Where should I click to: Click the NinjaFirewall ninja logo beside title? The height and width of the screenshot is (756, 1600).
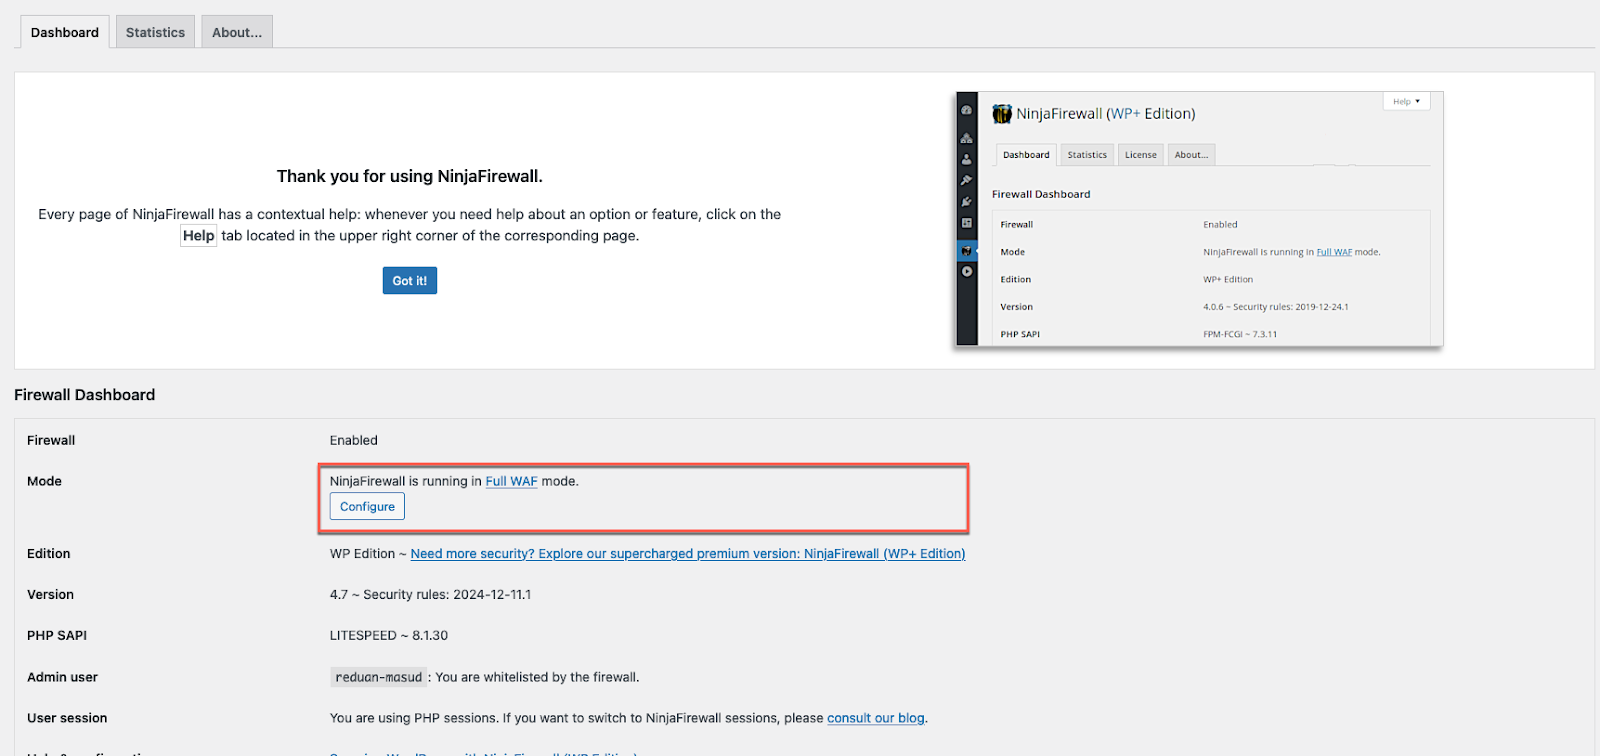coord(1002,114)
